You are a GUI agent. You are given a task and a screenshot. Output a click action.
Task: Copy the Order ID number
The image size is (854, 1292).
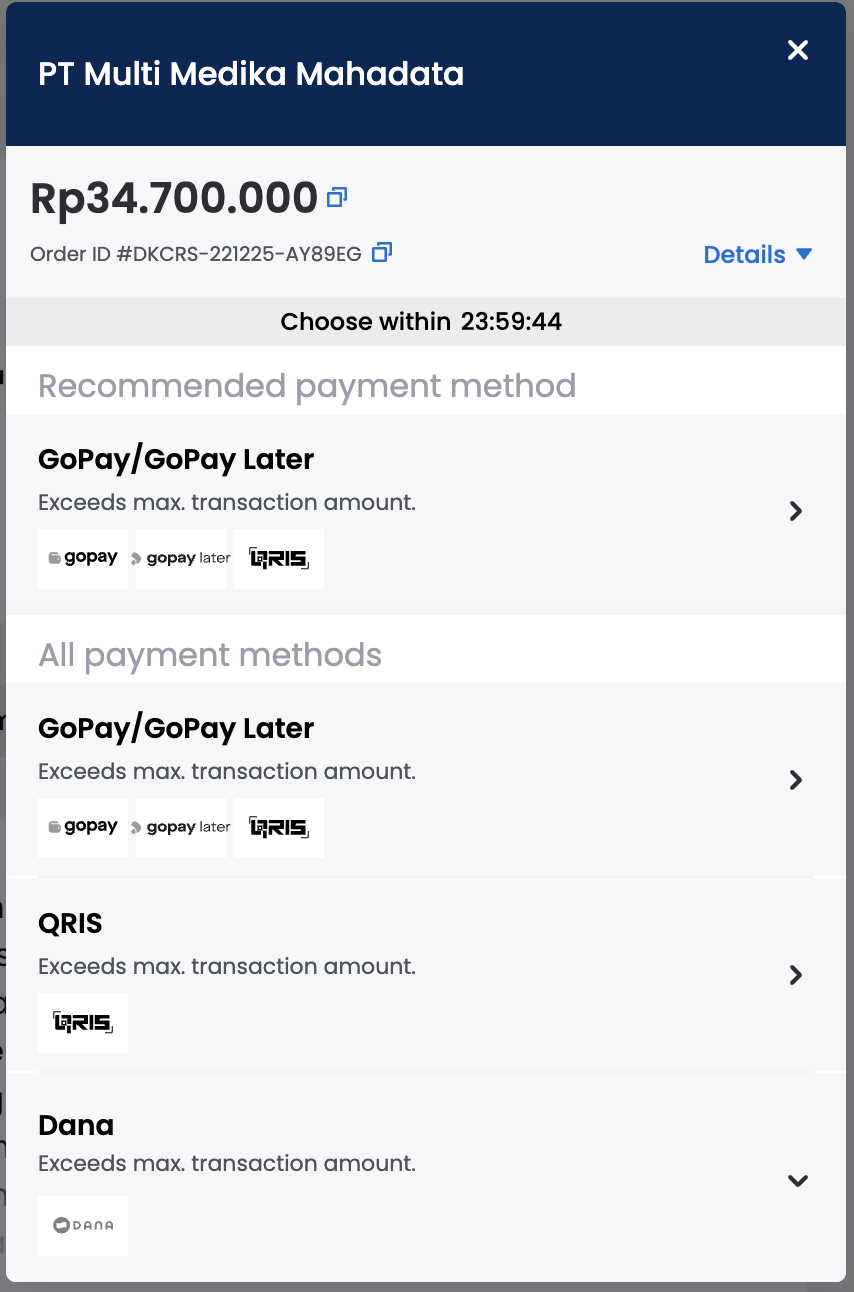381,253
